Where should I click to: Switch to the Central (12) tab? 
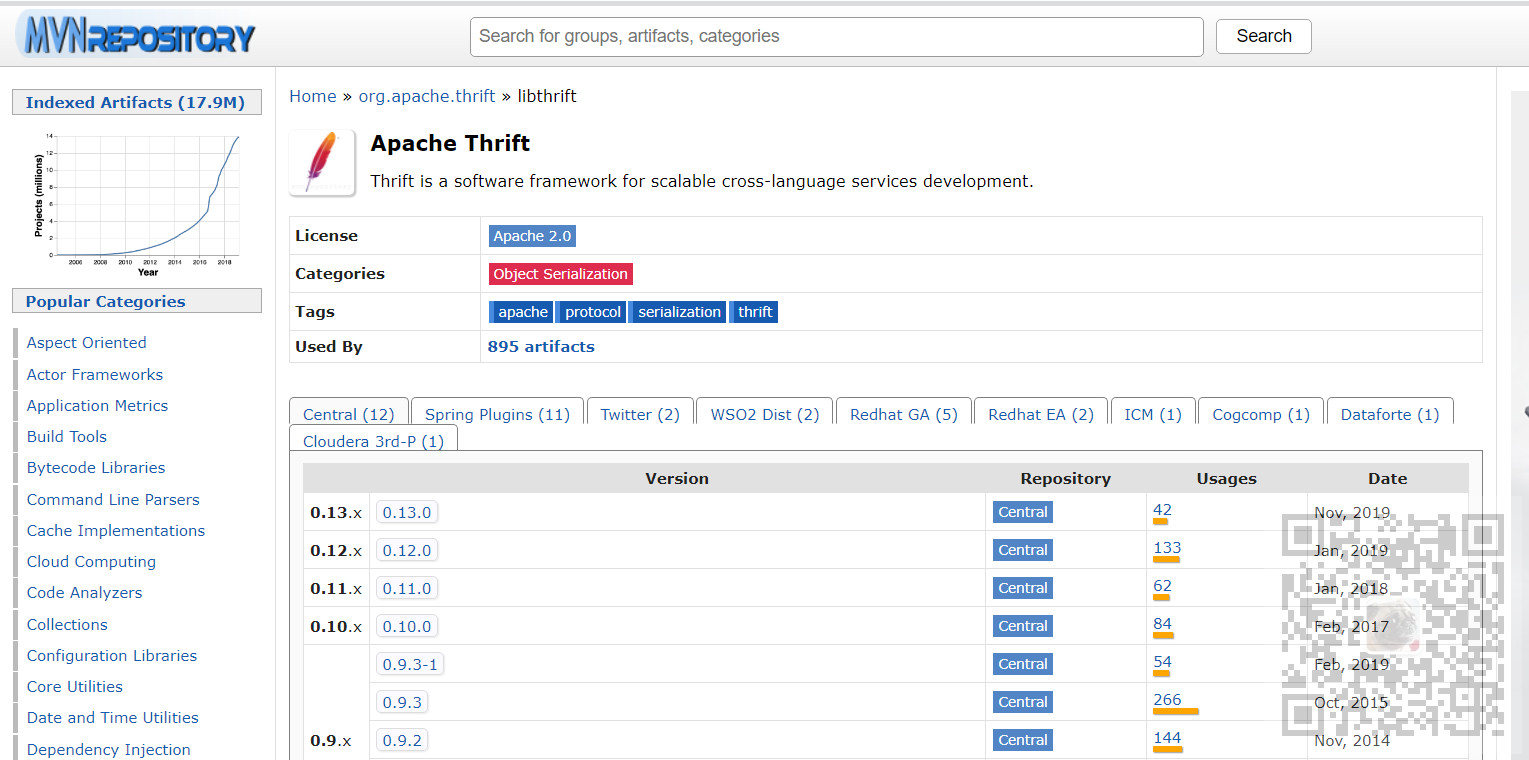[349, 414]
